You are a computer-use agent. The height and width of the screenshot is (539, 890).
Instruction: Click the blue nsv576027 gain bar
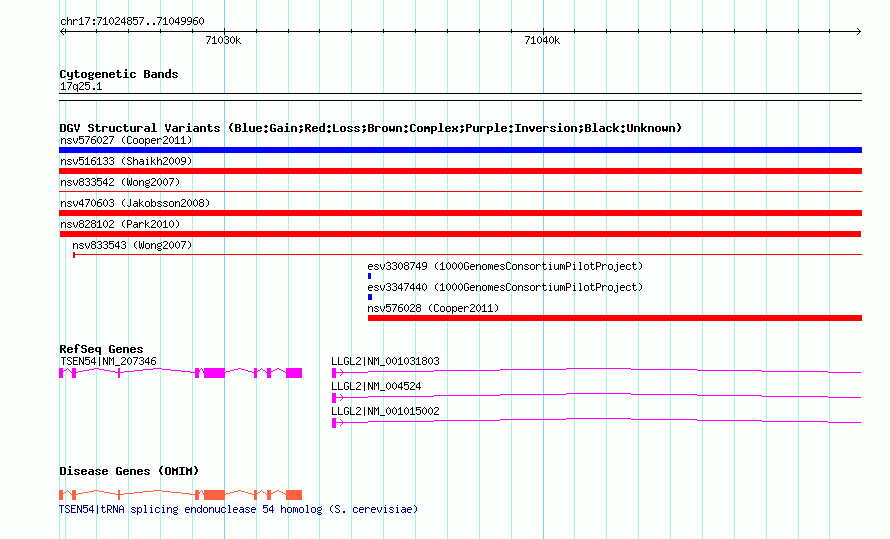click(460, 150)
